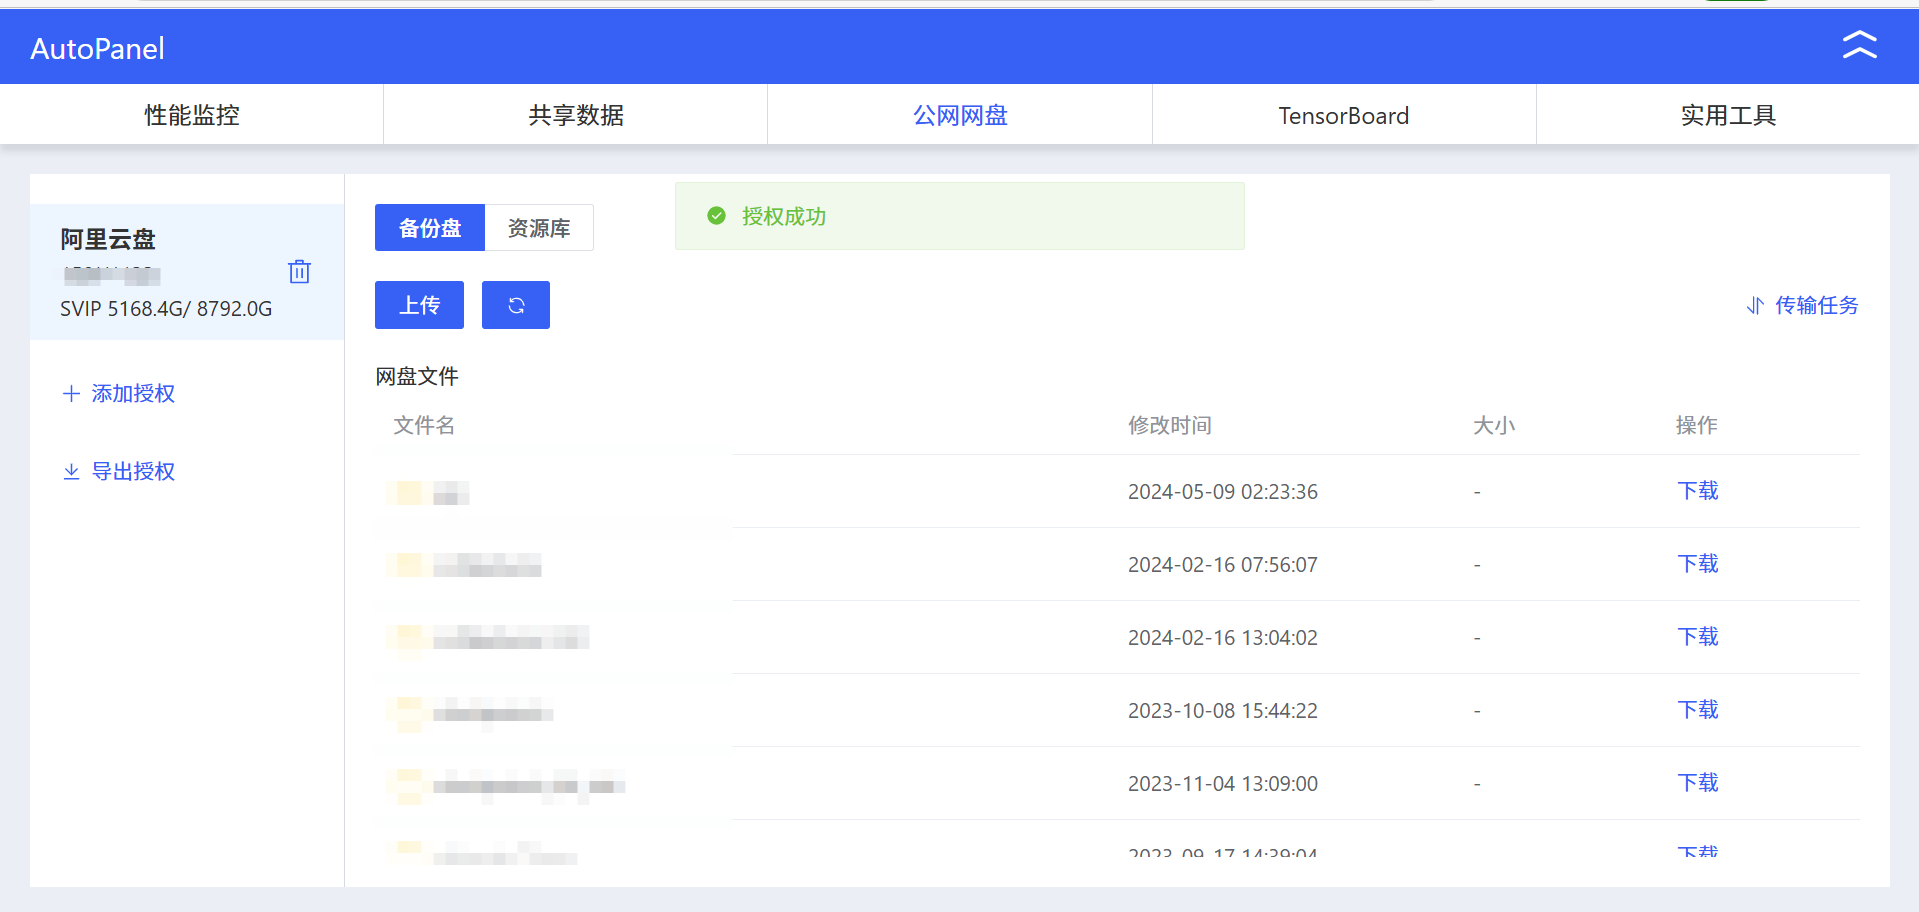Select the 备份盘 tab
1919x912 pixels.
click(x=429, y=228)
